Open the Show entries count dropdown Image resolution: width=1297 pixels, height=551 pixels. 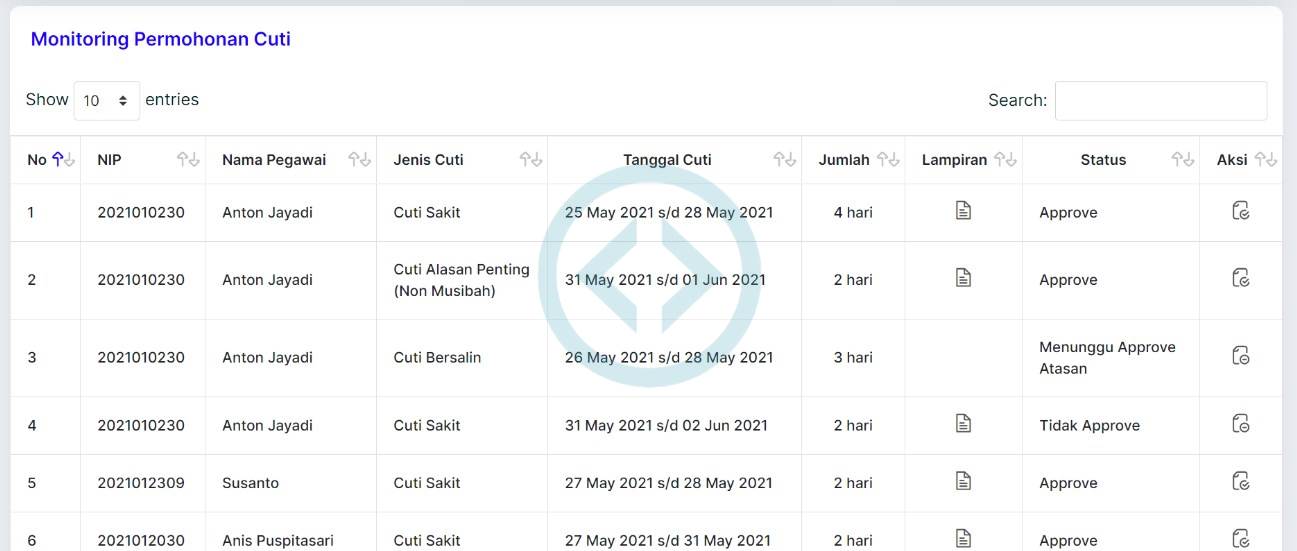pyautogui.click(x=107, y=101)
